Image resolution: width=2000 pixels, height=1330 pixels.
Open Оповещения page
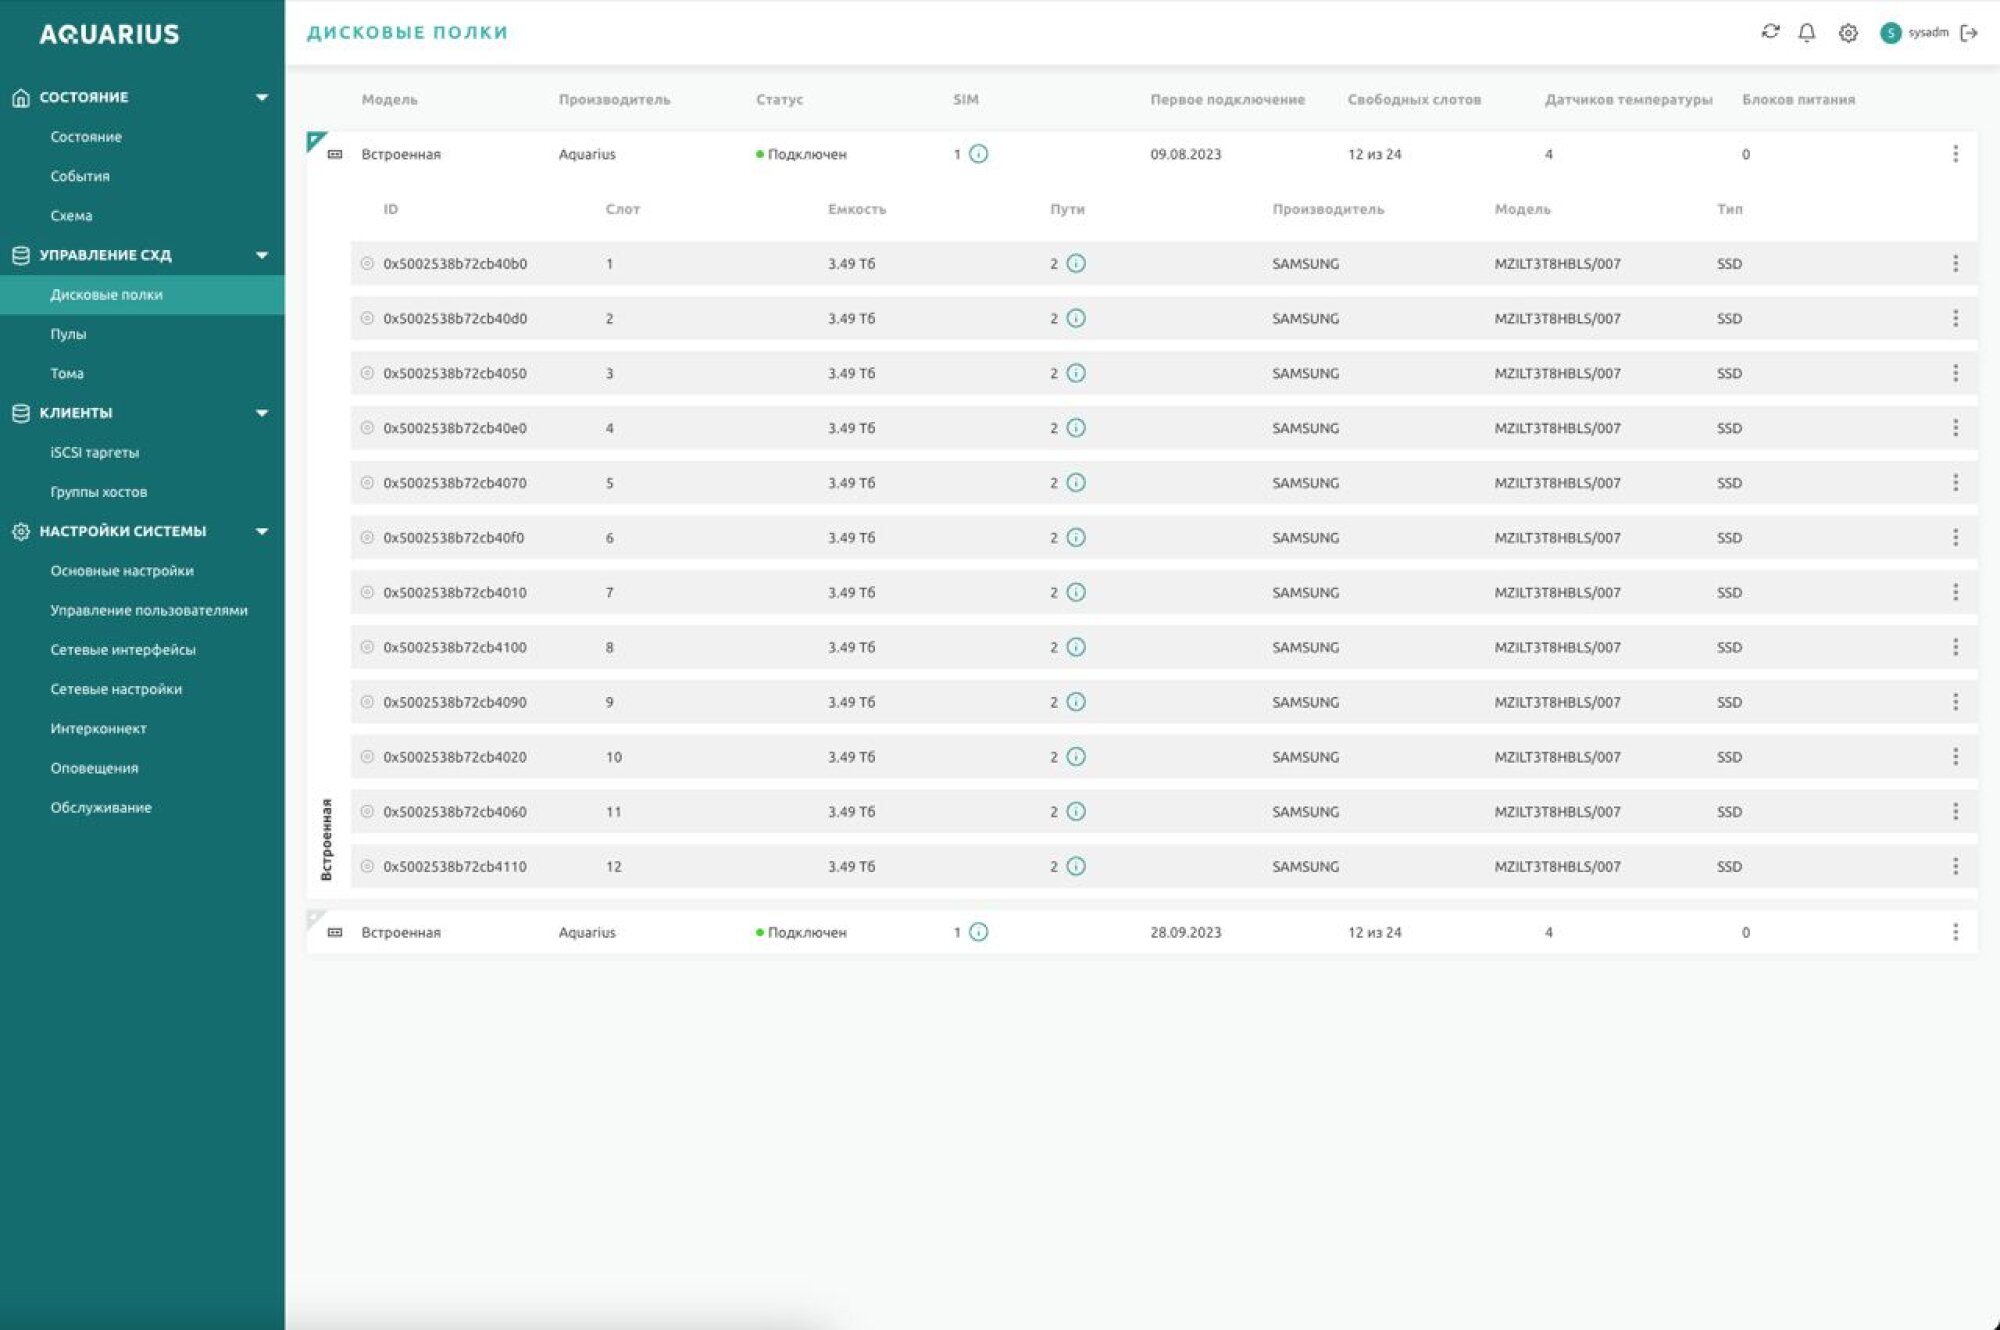point(94,768)
